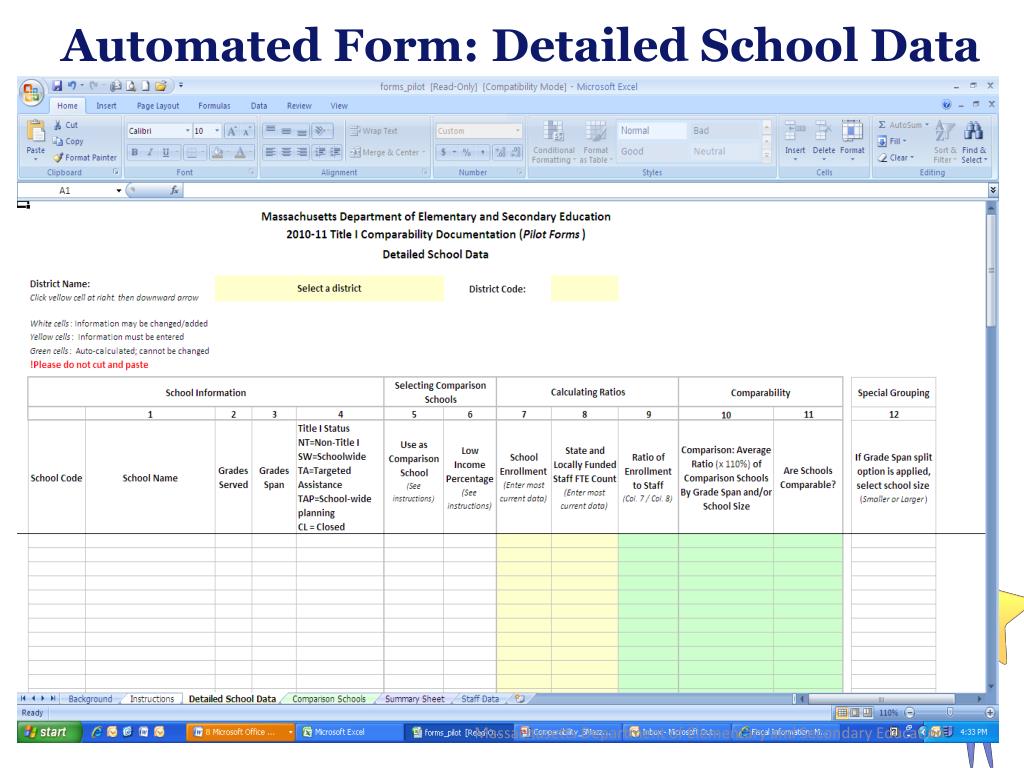Click the zoom in plus button
The width and height of the screenshot is (1024, 768).
[990, 712]
